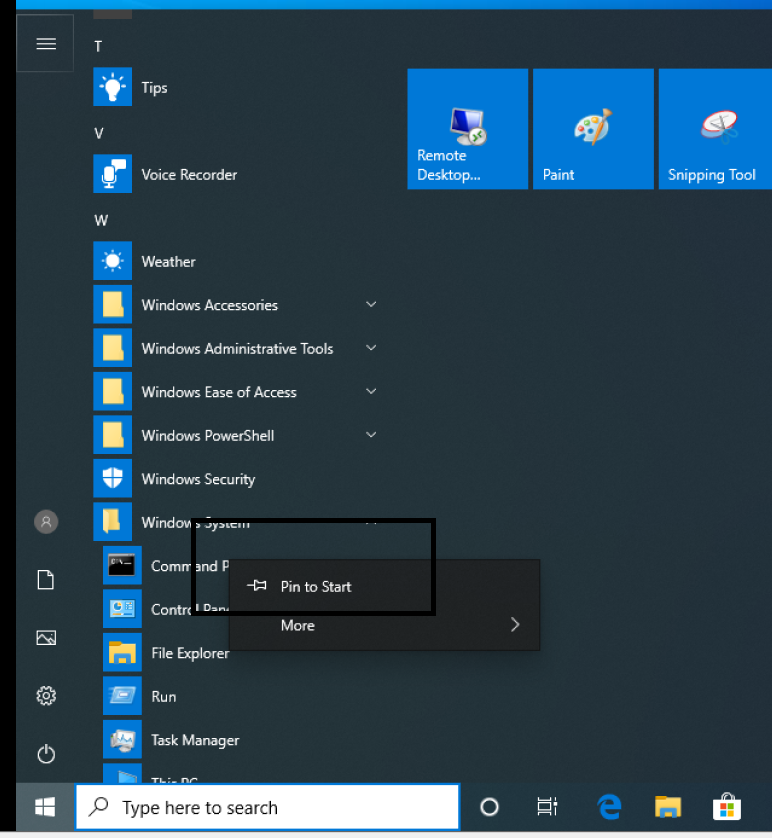Image resolution: width=772 pixels, height=838 pixels.
Task: Open Cortana circle on taskbar
Action: point(489,807)
